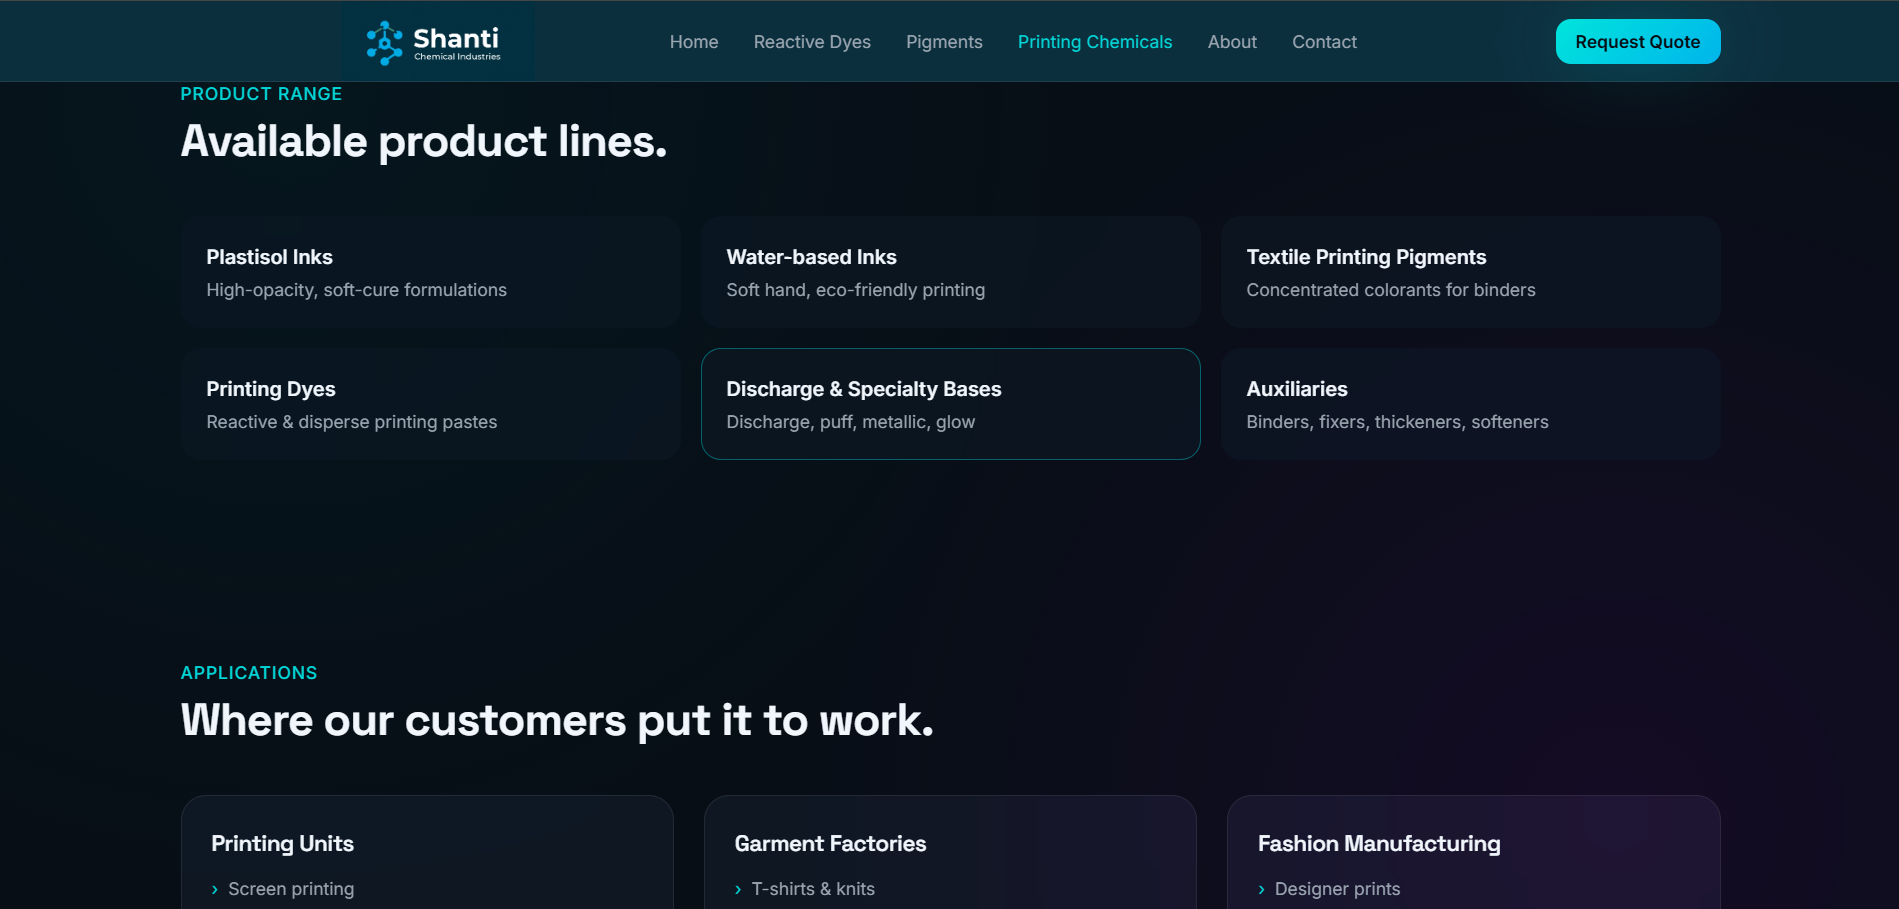Open the Auxiliaries product card
Viewport: 1899px width, 909px height.
click(x=1471, y=404)
